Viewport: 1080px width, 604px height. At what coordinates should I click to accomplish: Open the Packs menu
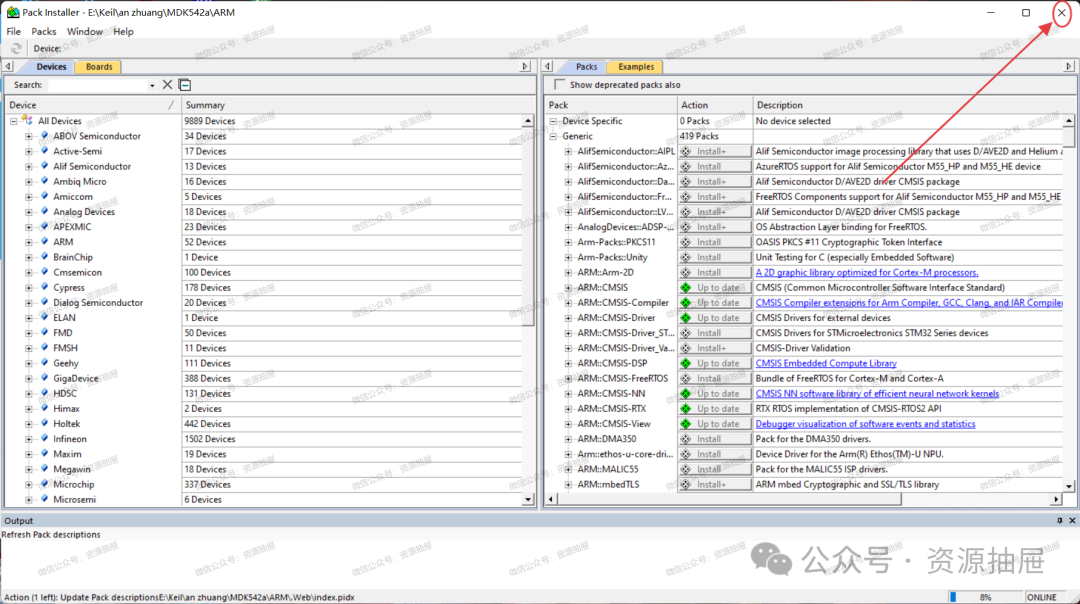(43, 32)
